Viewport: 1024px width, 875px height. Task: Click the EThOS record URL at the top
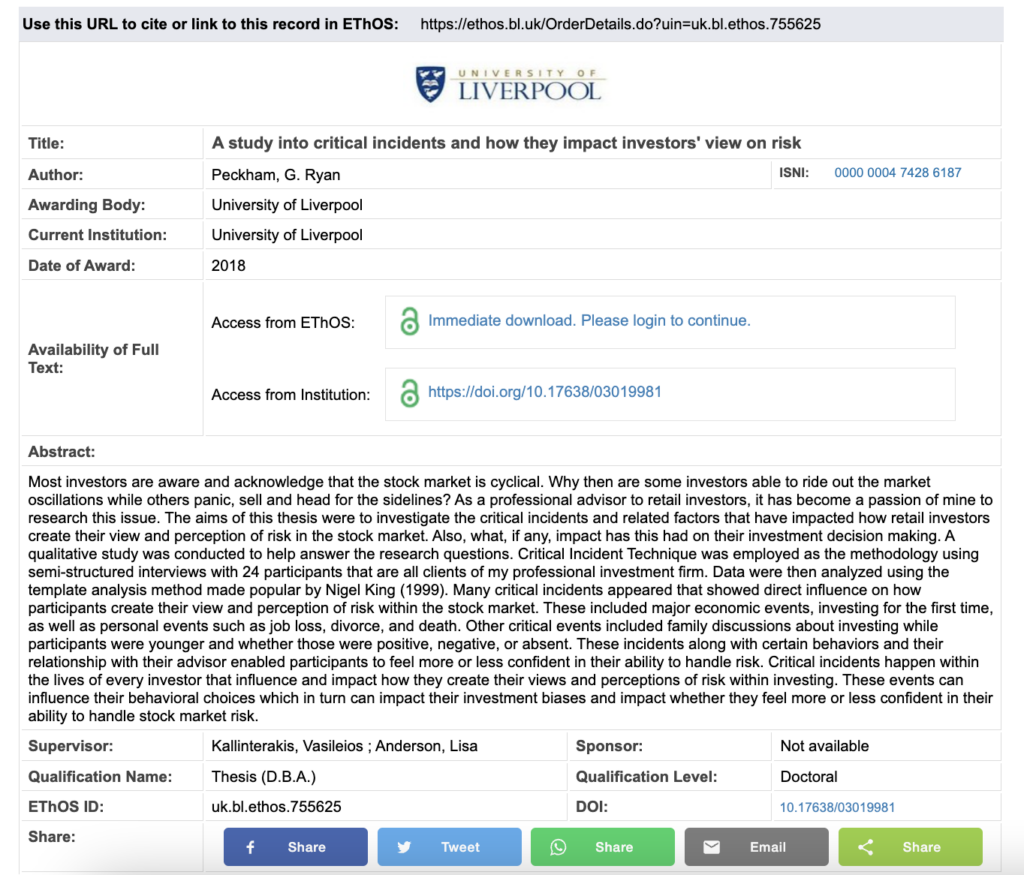[x=620, y=24]
